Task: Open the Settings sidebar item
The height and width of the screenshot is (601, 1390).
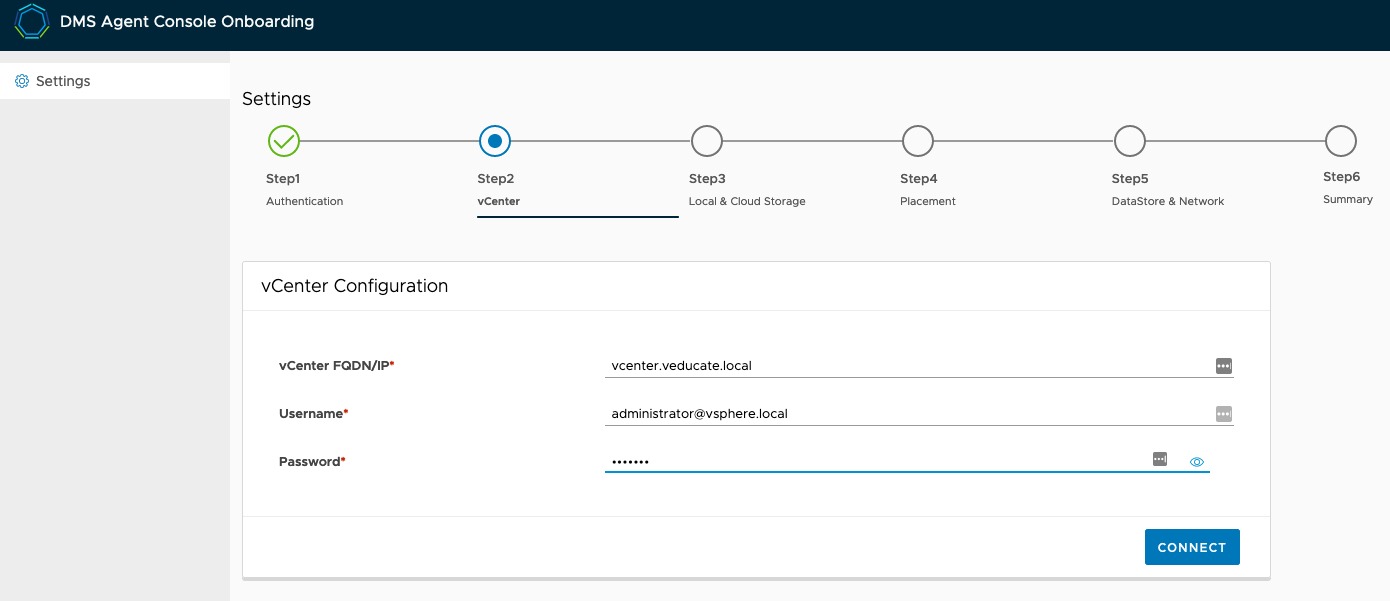Action: 63,81
